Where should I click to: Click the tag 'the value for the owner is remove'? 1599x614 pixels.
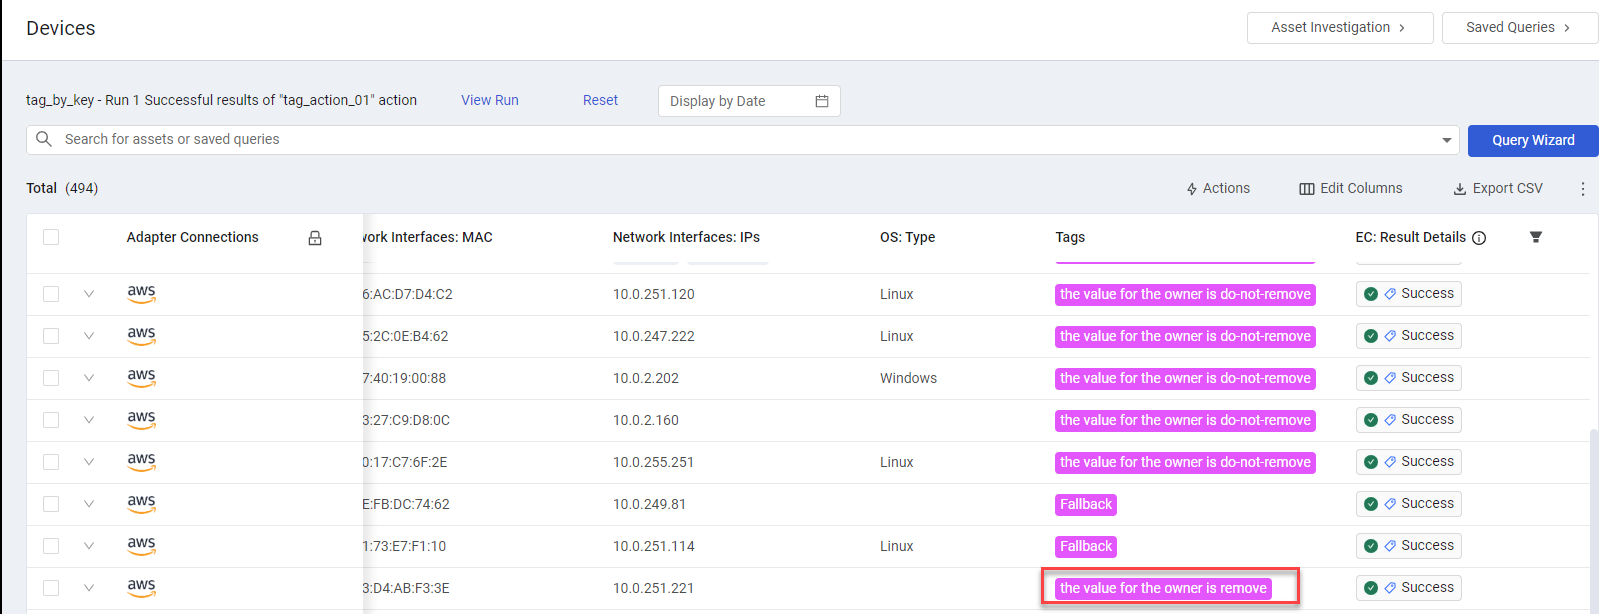(x=1163, y=588)
